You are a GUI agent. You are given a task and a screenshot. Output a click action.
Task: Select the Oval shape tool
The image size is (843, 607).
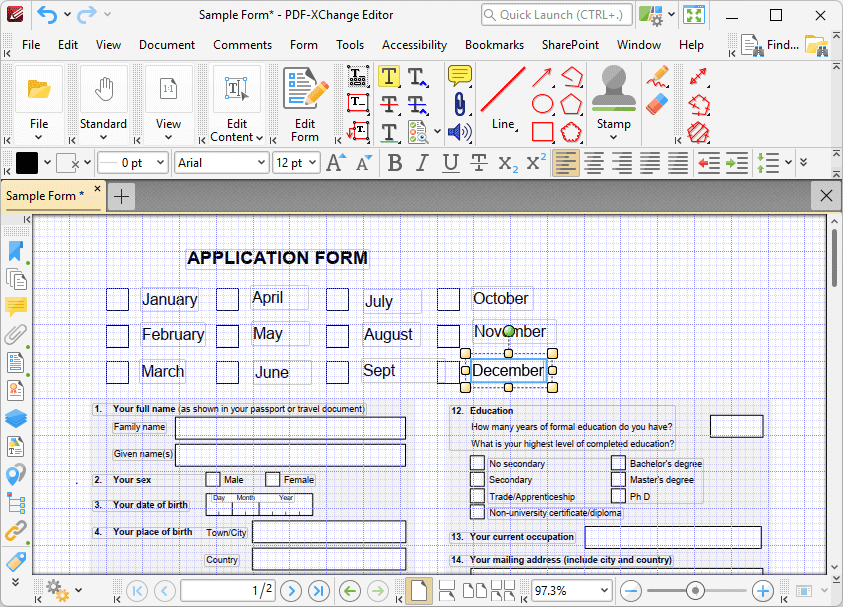[542, 104]
